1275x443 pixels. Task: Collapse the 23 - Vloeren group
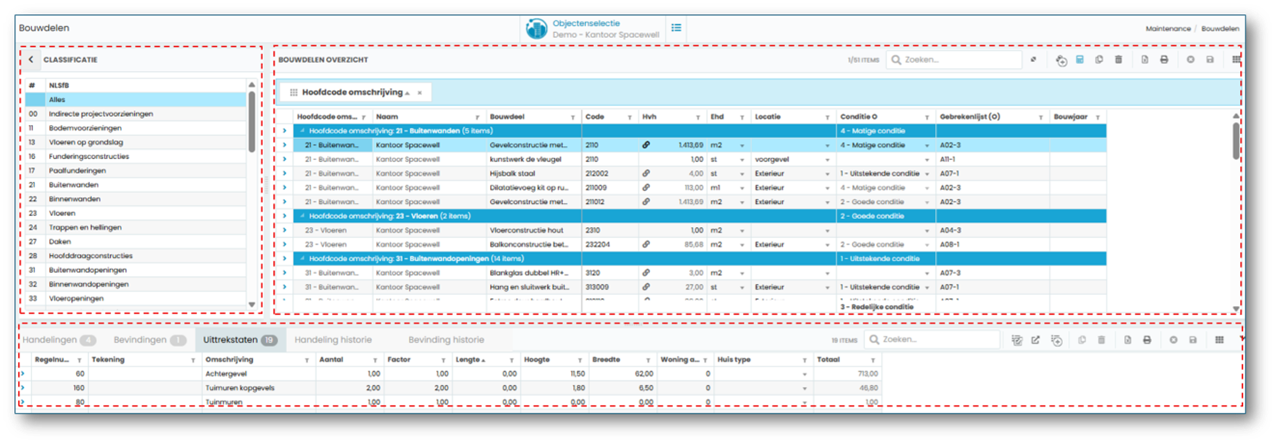(x=301, y=215)
